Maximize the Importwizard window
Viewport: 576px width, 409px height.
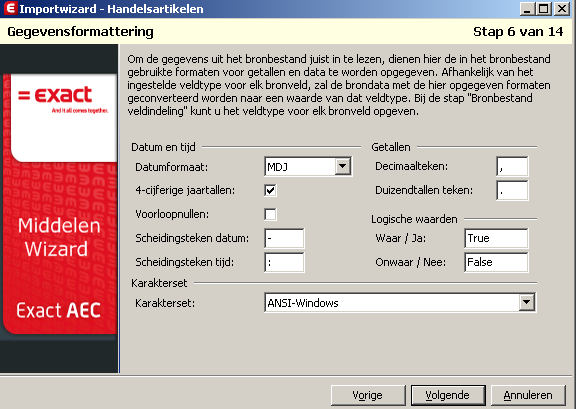(x=544, y=8)
